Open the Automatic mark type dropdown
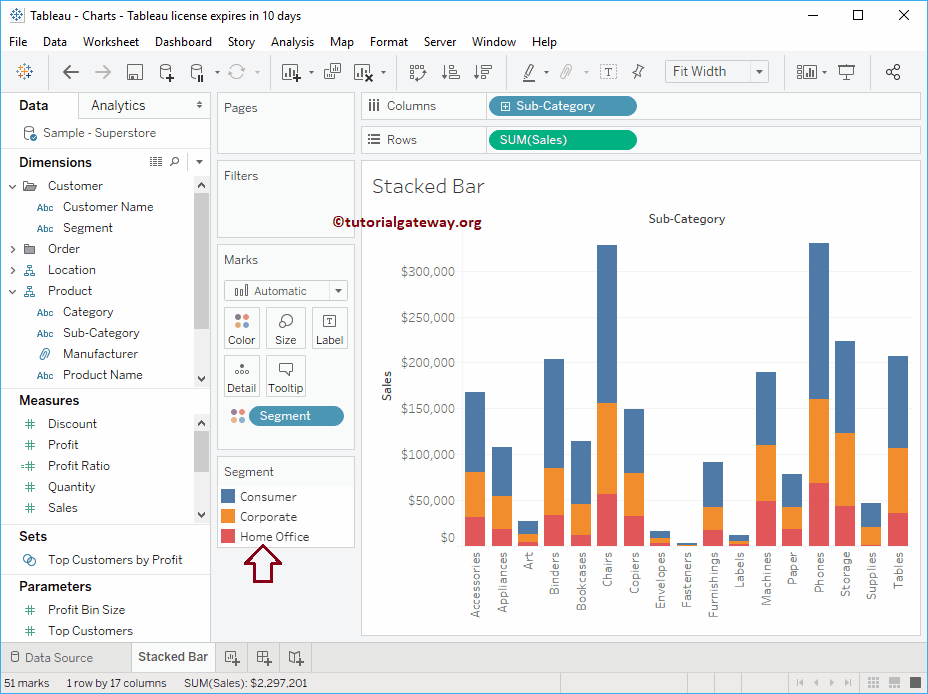 (x=339, y=291)
